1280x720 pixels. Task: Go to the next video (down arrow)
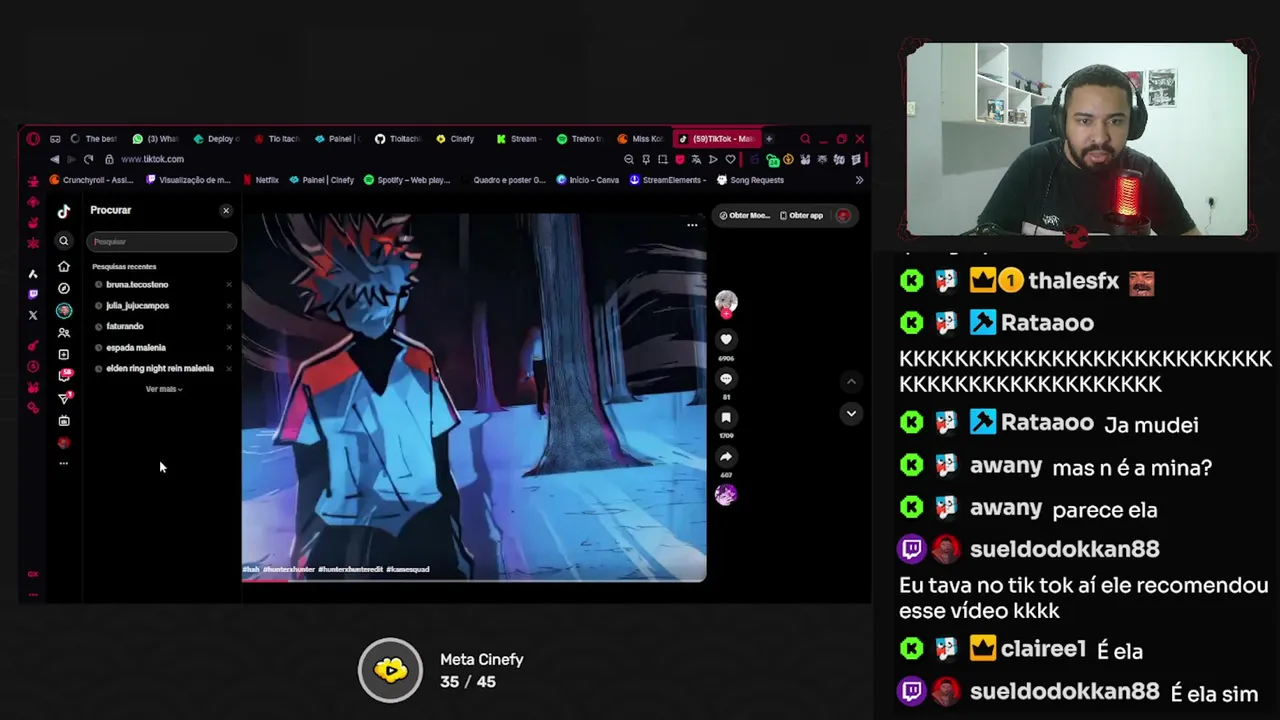tap(851, 413)
